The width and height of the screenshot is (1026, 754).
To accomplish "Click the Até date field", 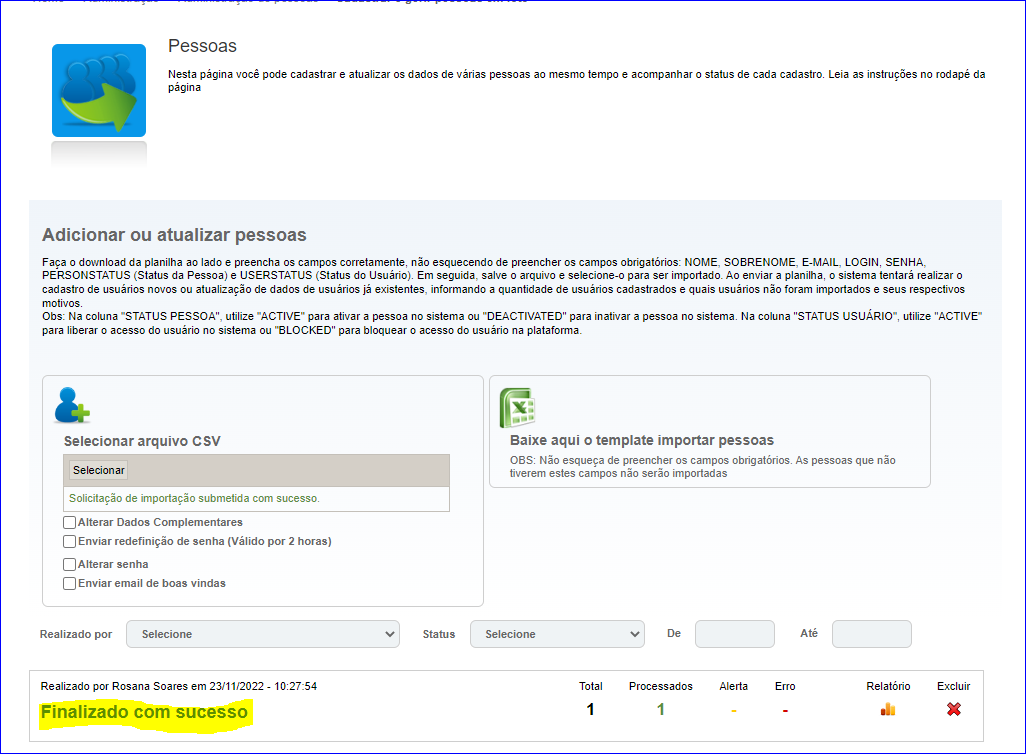I will [872, 634].
